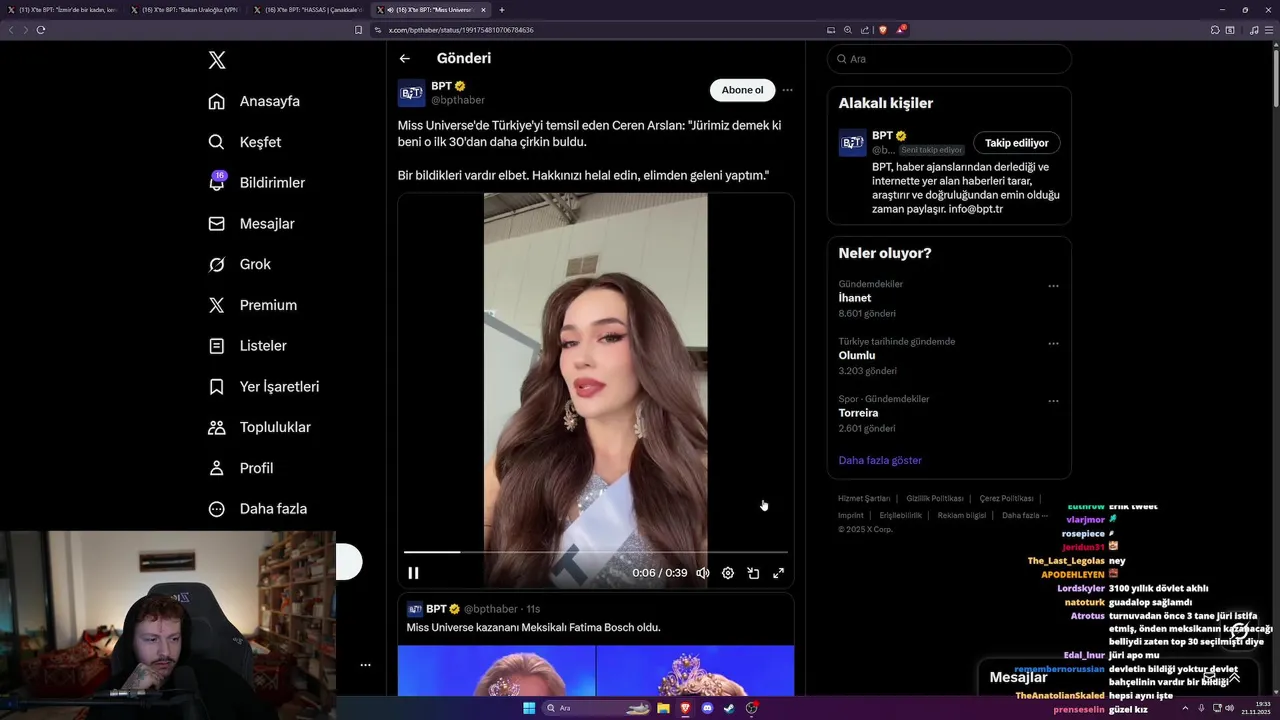Open page zoom magnifier icon
This screenshot has width=1280, height=720.
848,30
